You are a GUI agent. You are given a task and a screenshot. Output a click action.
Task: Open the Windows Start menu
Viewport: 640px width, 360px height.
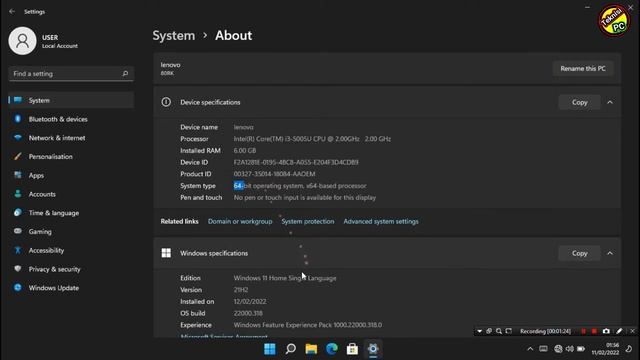click(x=270, y=349)
